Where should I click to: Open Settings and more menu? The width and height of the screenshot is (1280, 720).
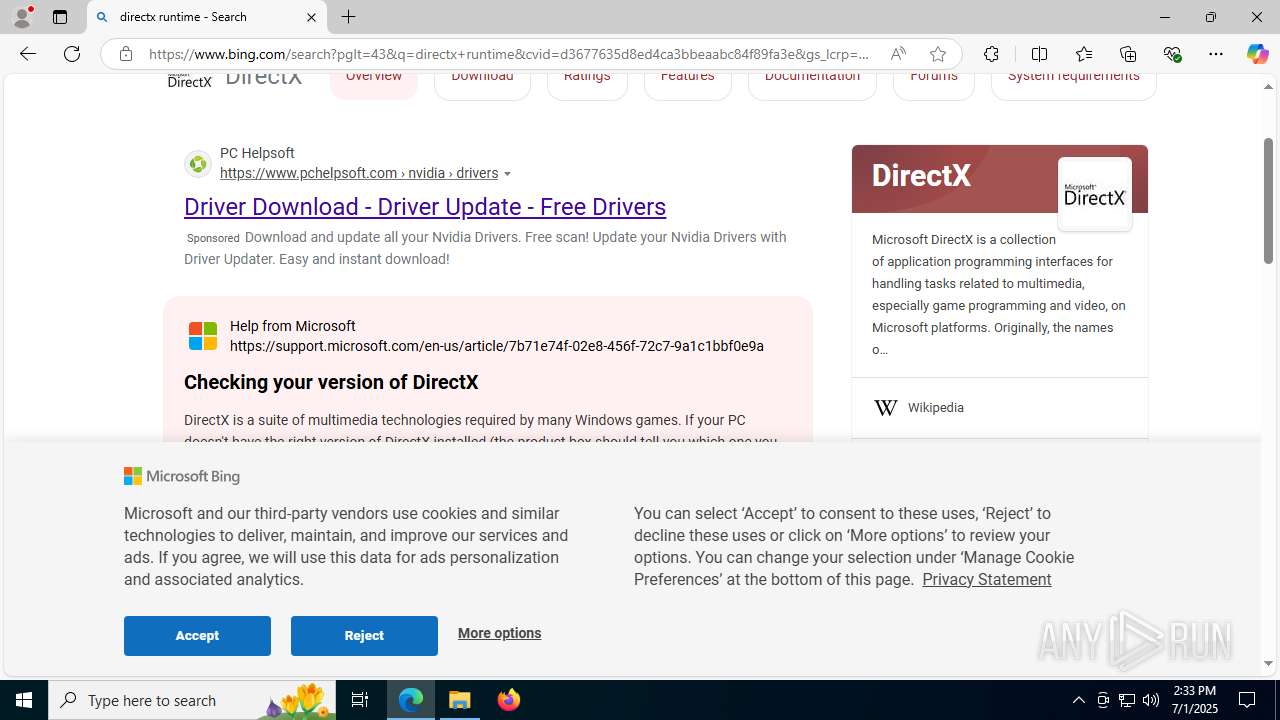pyautogui.click(x=1216, y=54)
